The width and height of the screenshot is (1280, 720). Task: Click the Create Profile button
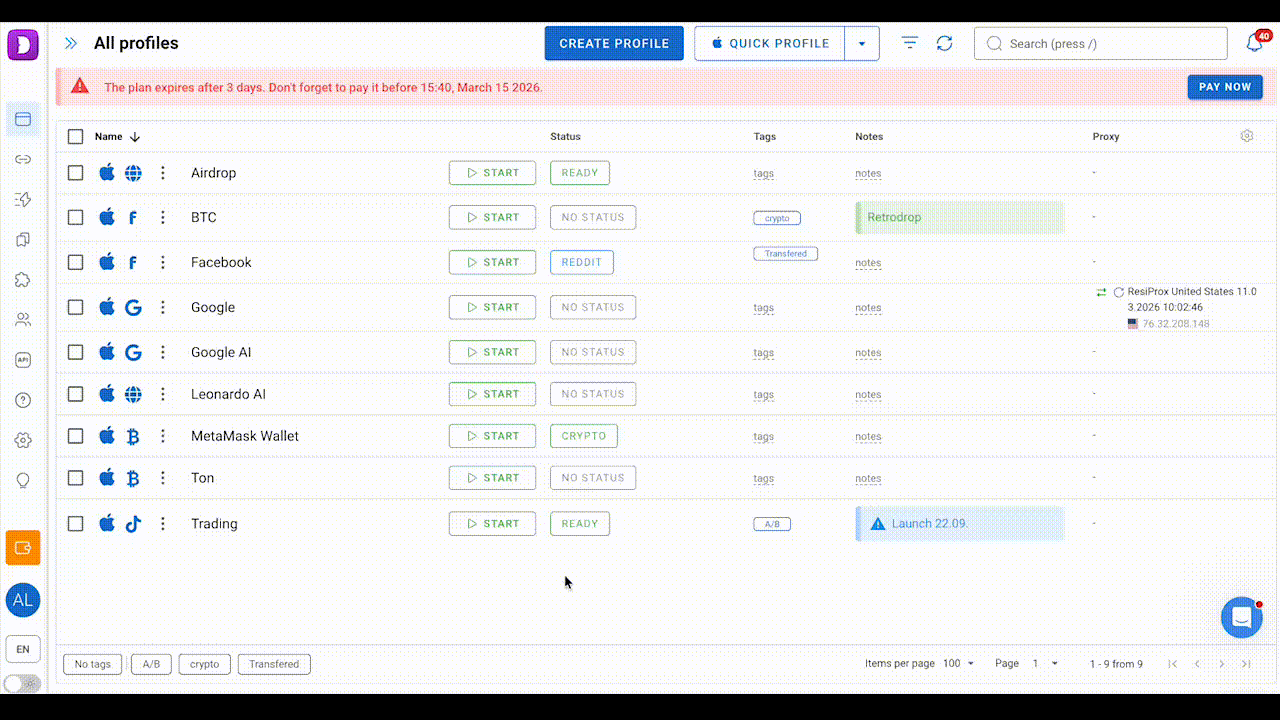point(614,44)
